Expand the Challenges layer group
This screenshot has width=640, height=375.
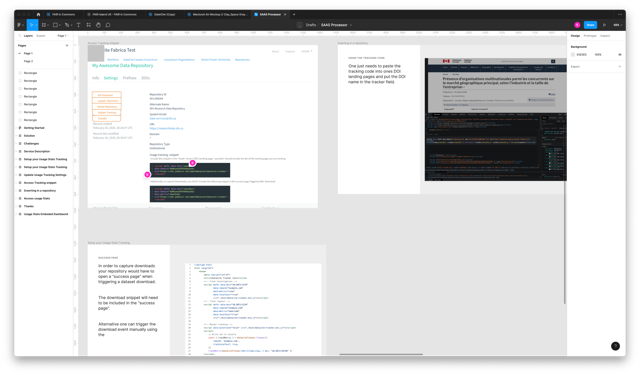coord(17,144)
